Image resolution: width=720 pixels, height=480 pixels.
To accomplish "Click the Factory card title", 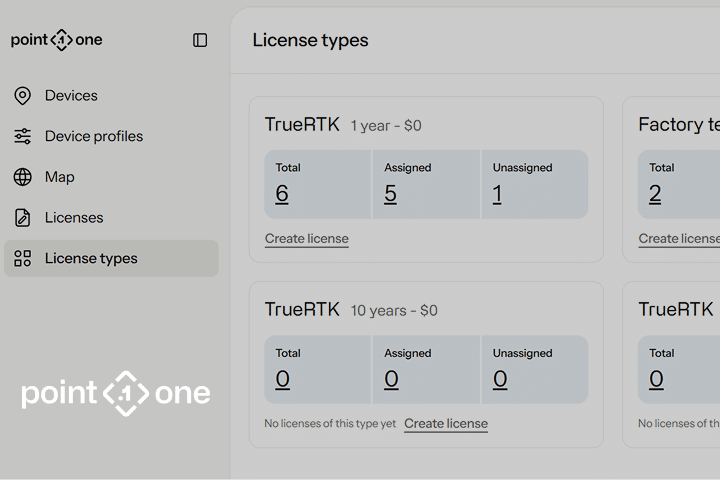I will coord(679,124).
